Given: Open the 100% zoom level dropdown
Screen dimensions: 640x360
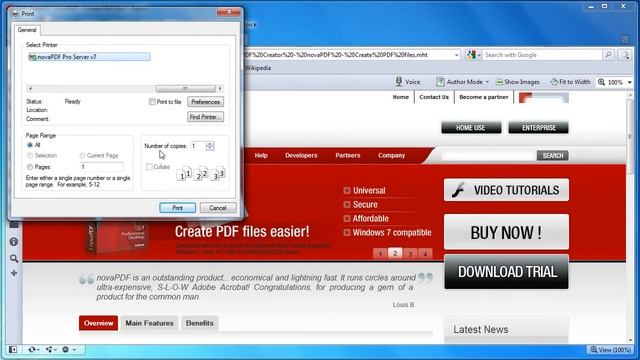Looking at the screenshot, I should [x=629, y=82].
